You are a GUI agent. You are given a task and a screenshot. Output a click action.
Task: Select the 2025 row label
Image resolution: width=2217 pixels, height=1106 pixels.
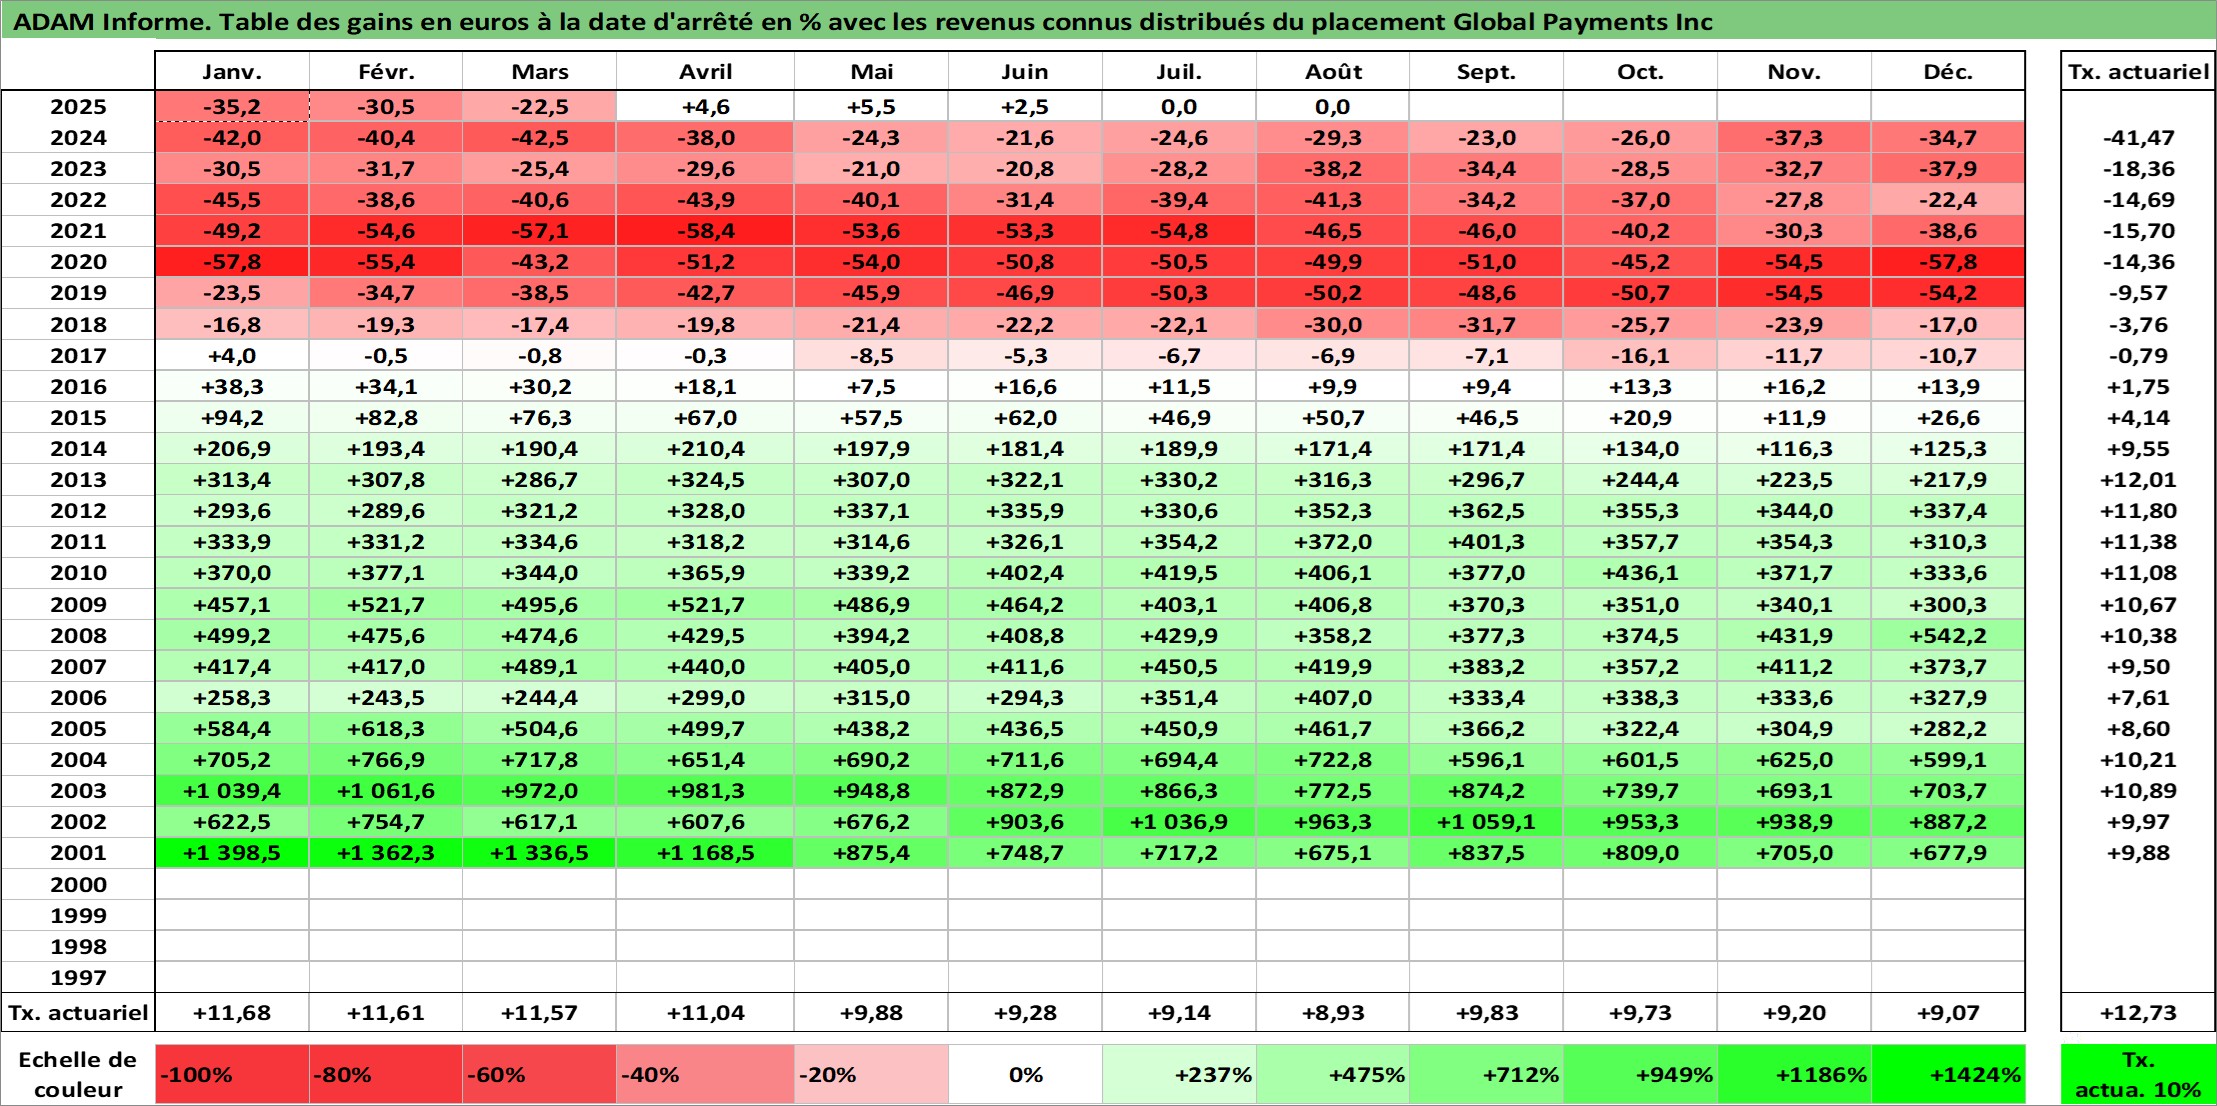[x=78, y=107]
